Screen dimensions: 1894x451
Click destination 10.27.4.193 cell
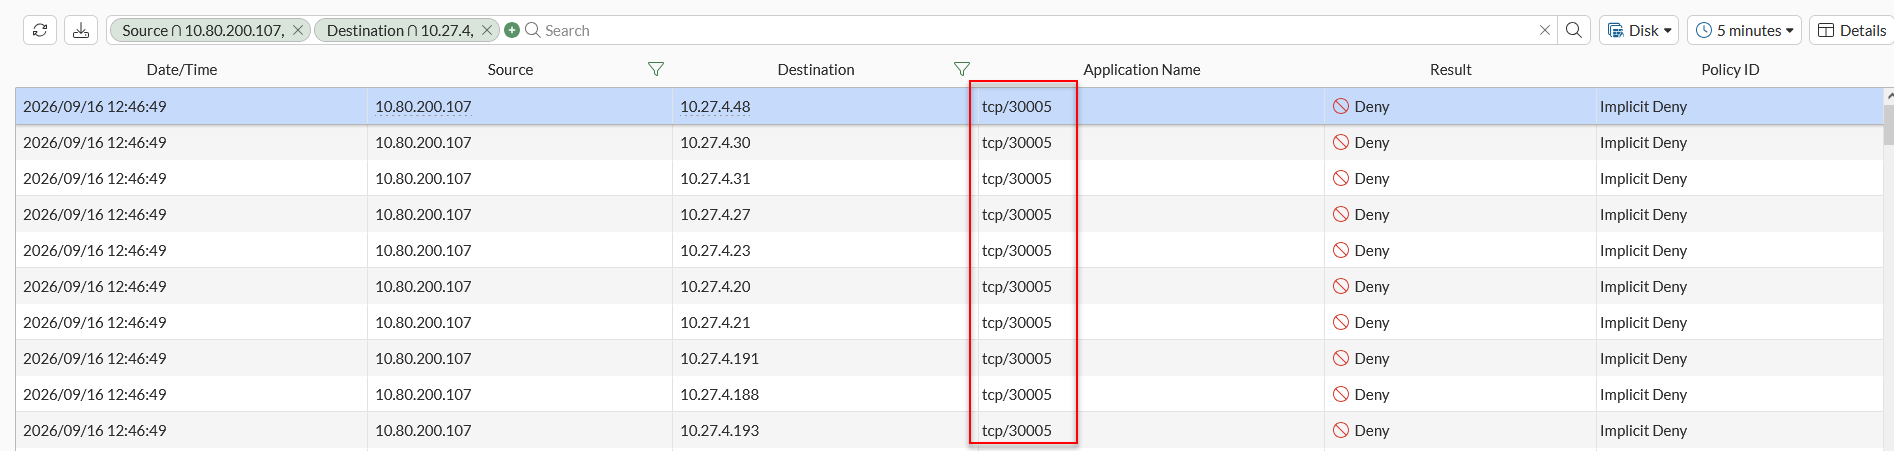(719, 431)
